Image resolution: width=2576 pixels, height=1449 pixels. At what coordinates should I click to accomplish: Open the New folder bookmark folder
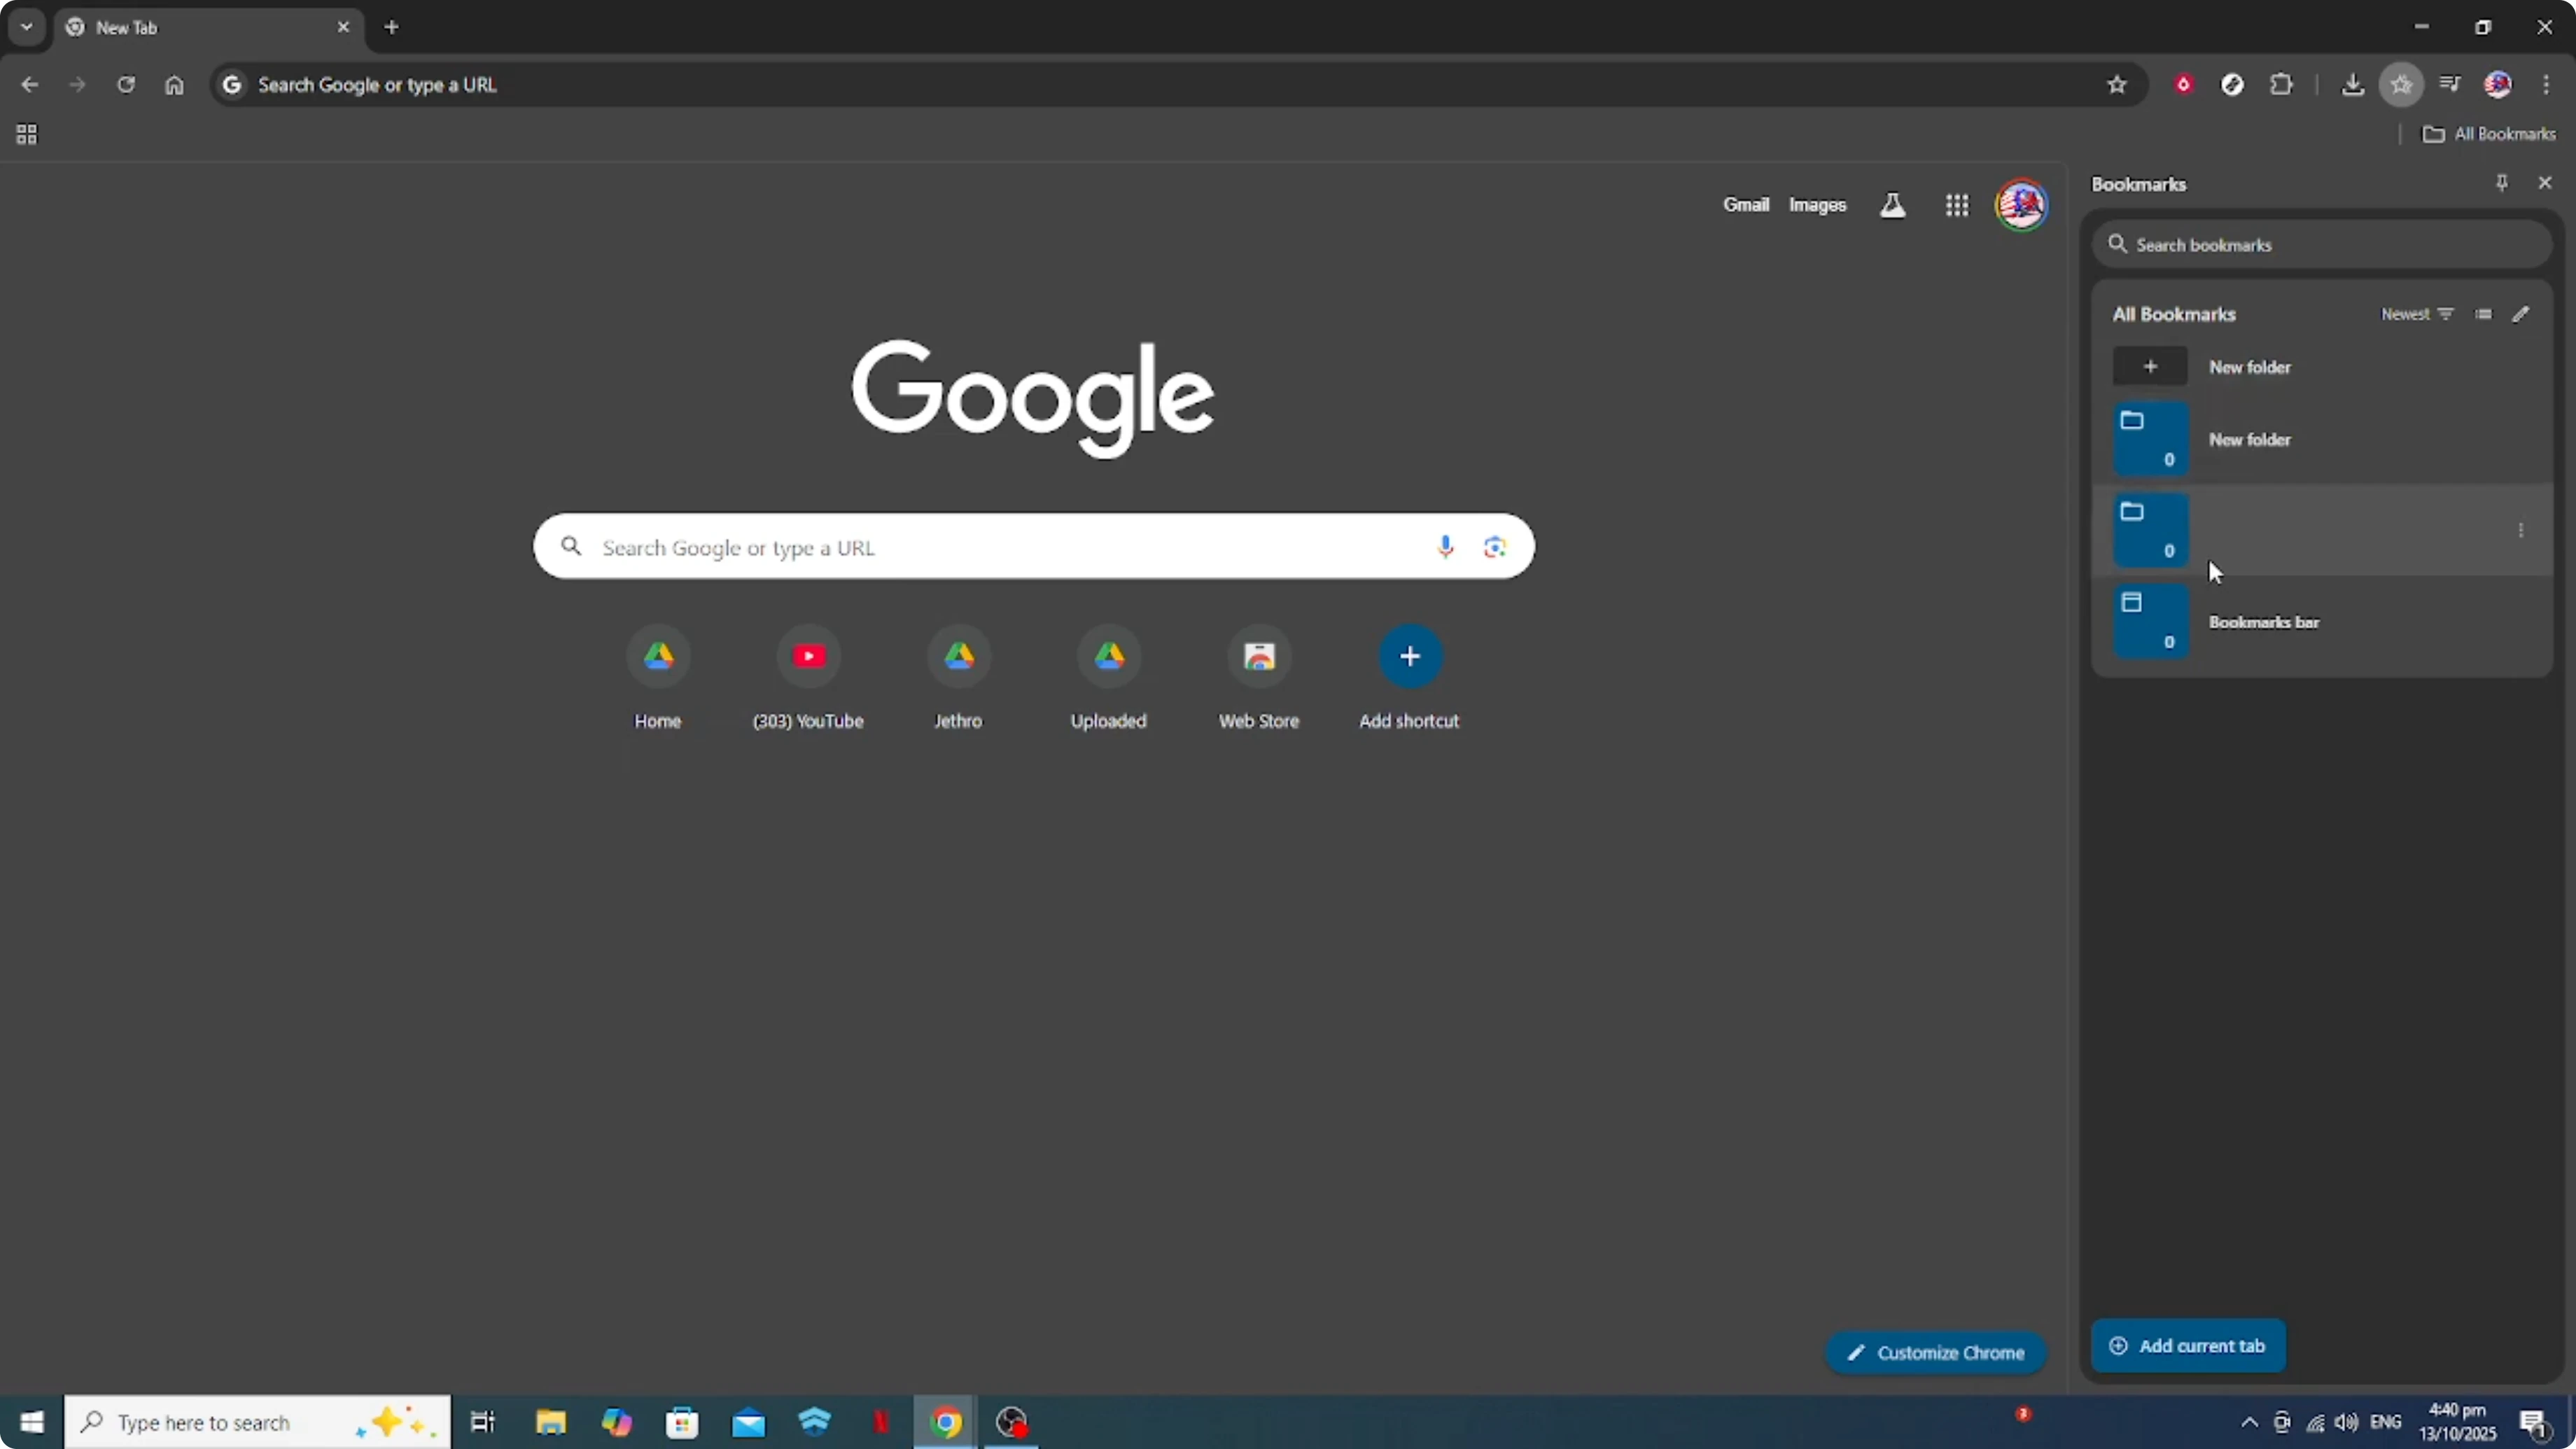[2322, 440]
